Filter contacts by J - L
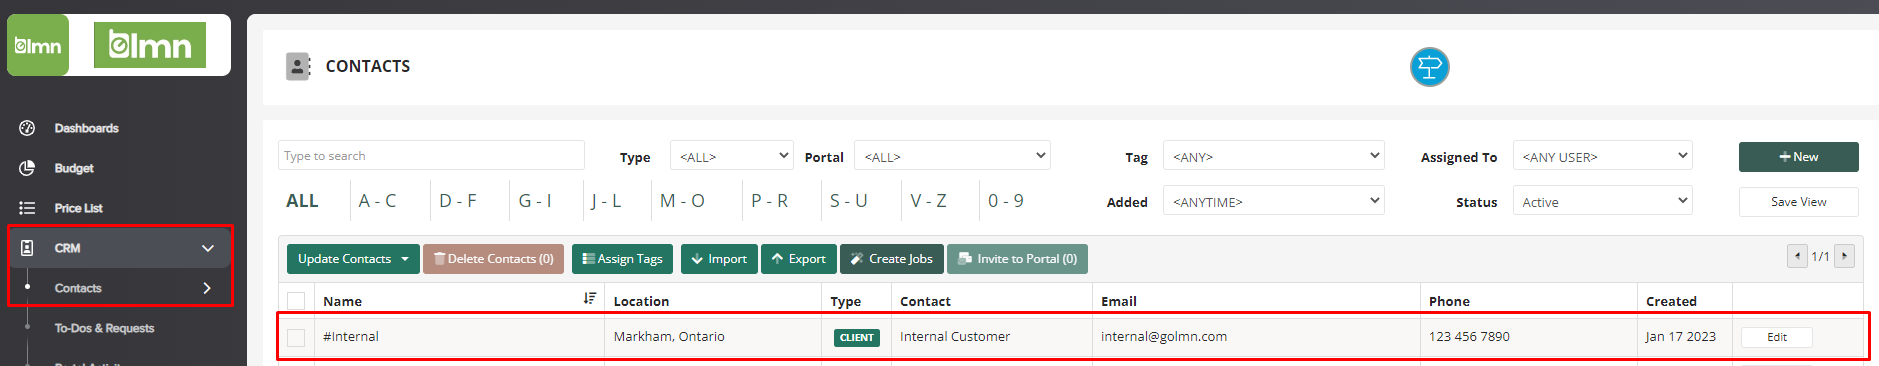Viewport: 1879px width, 366px height. (x=606, y=201)
